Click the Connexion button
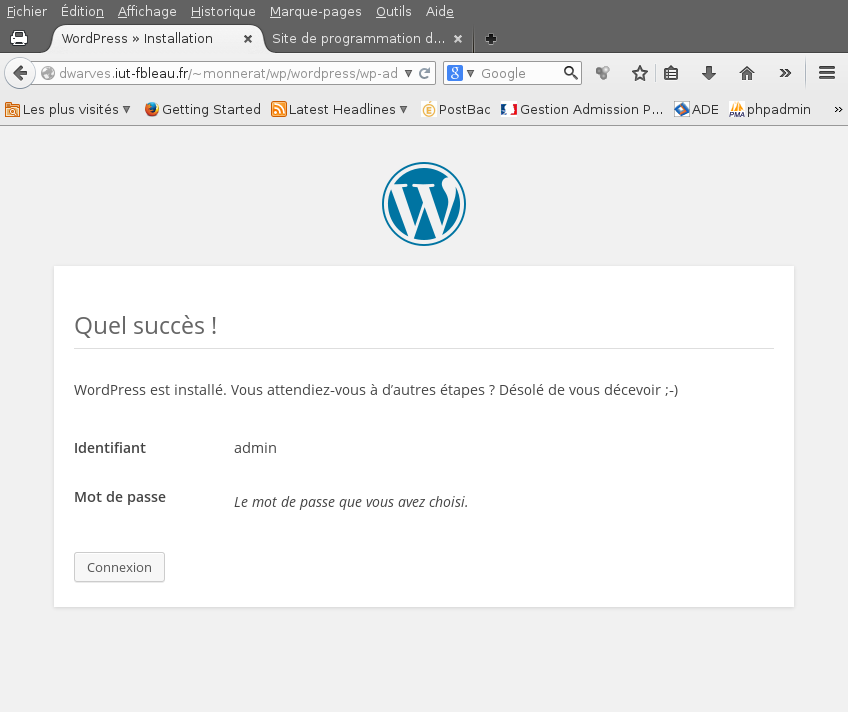Image resolution: width=848 pixels, height=712 pixels. (x=120, y=567)
